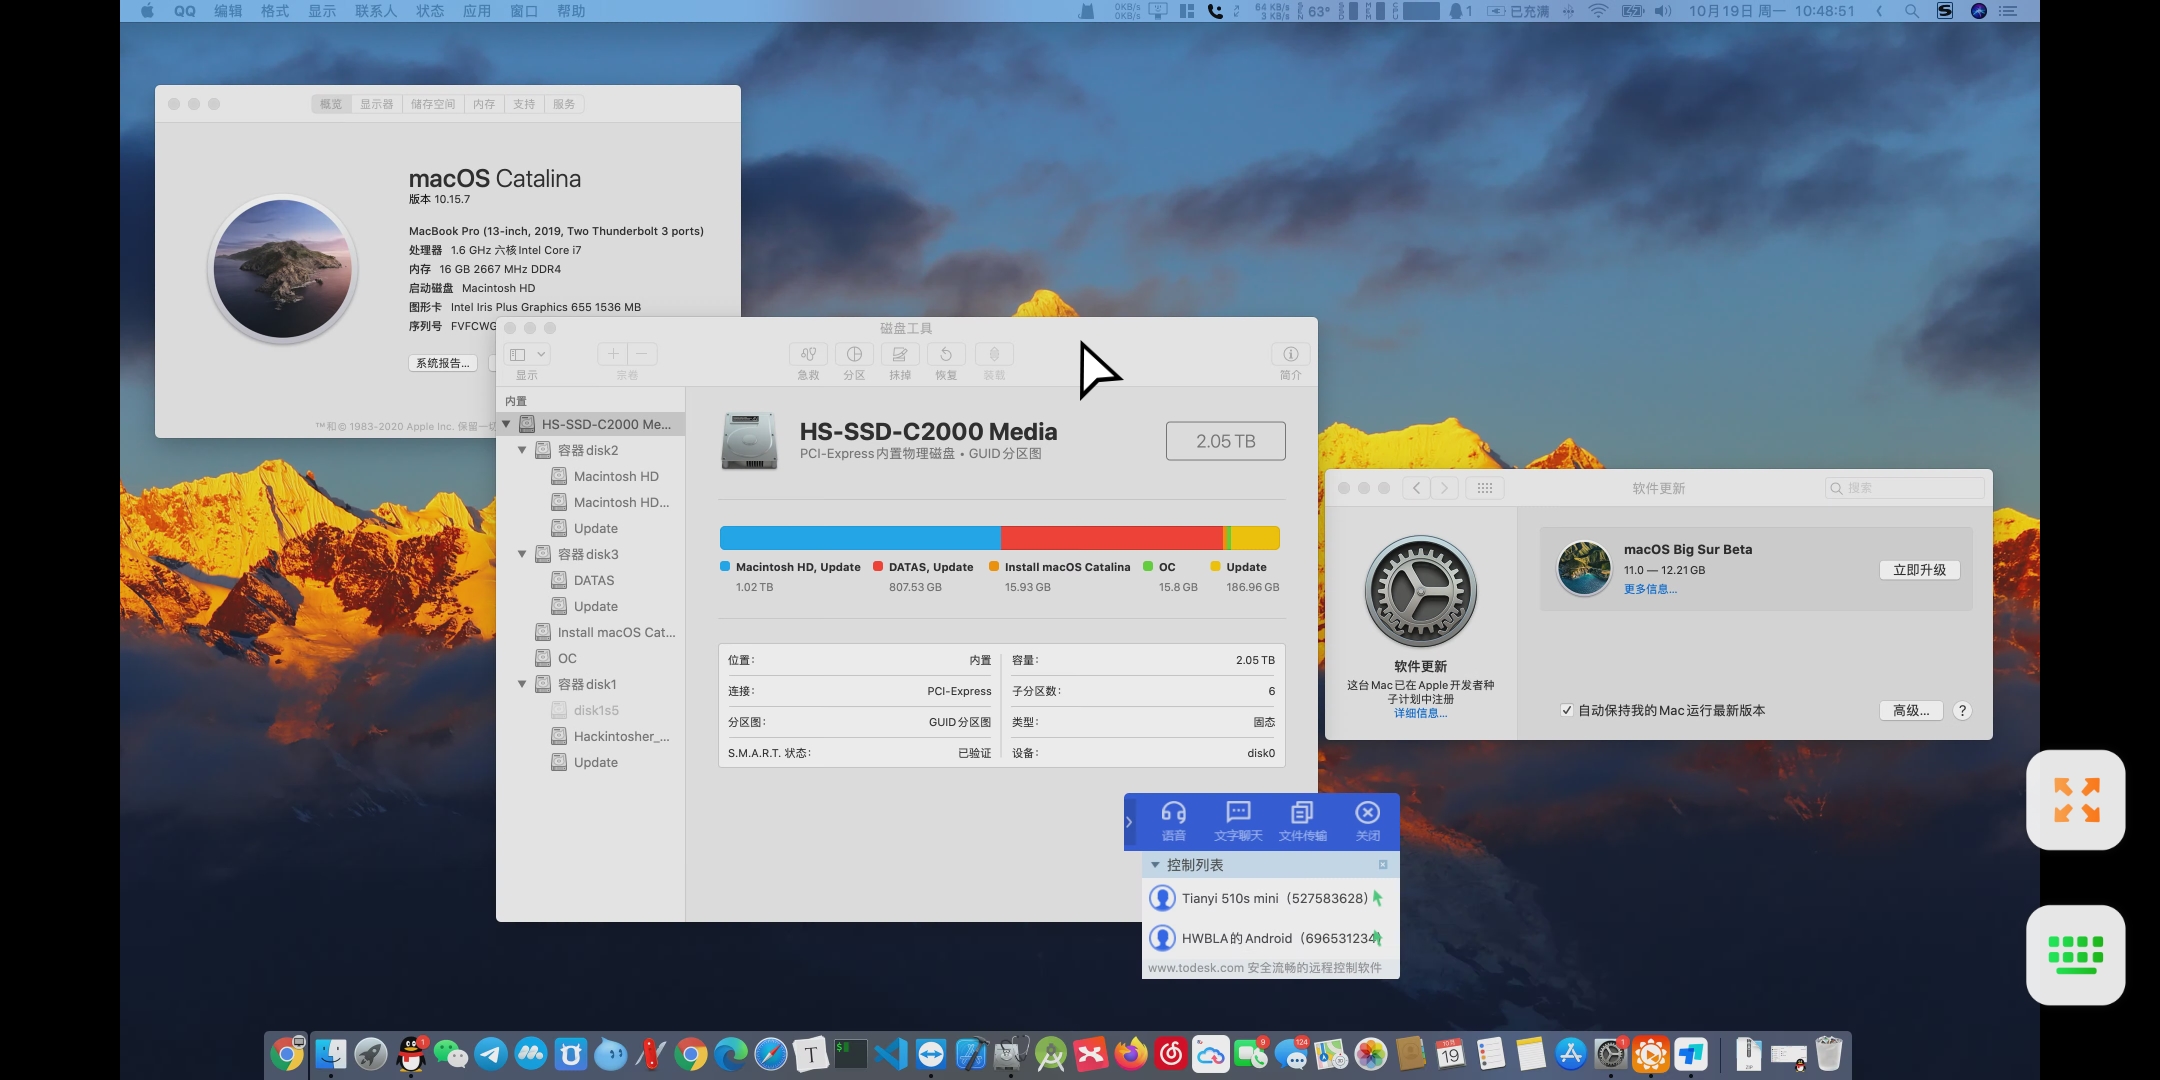The image size is (2160, 1080).
Task: Open Telegram from the dock
Action: click(490, 1054)
